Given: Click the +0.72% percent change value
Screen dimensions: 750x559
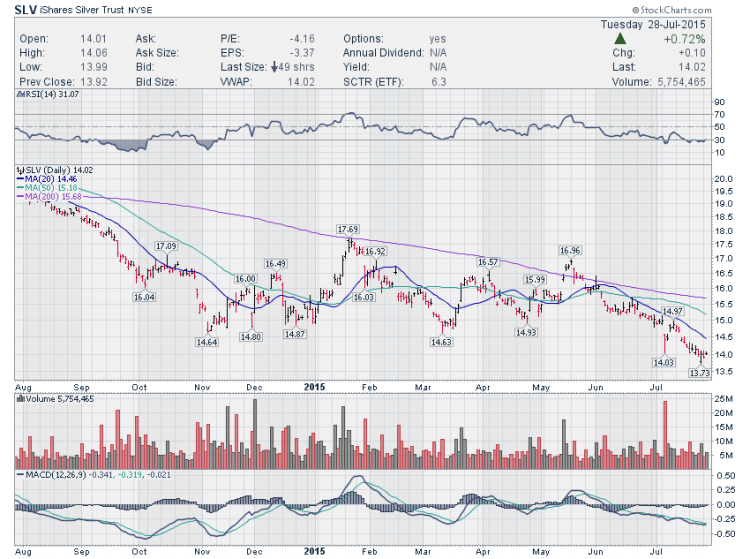Looking at the screenshot, I should (684, 39).
